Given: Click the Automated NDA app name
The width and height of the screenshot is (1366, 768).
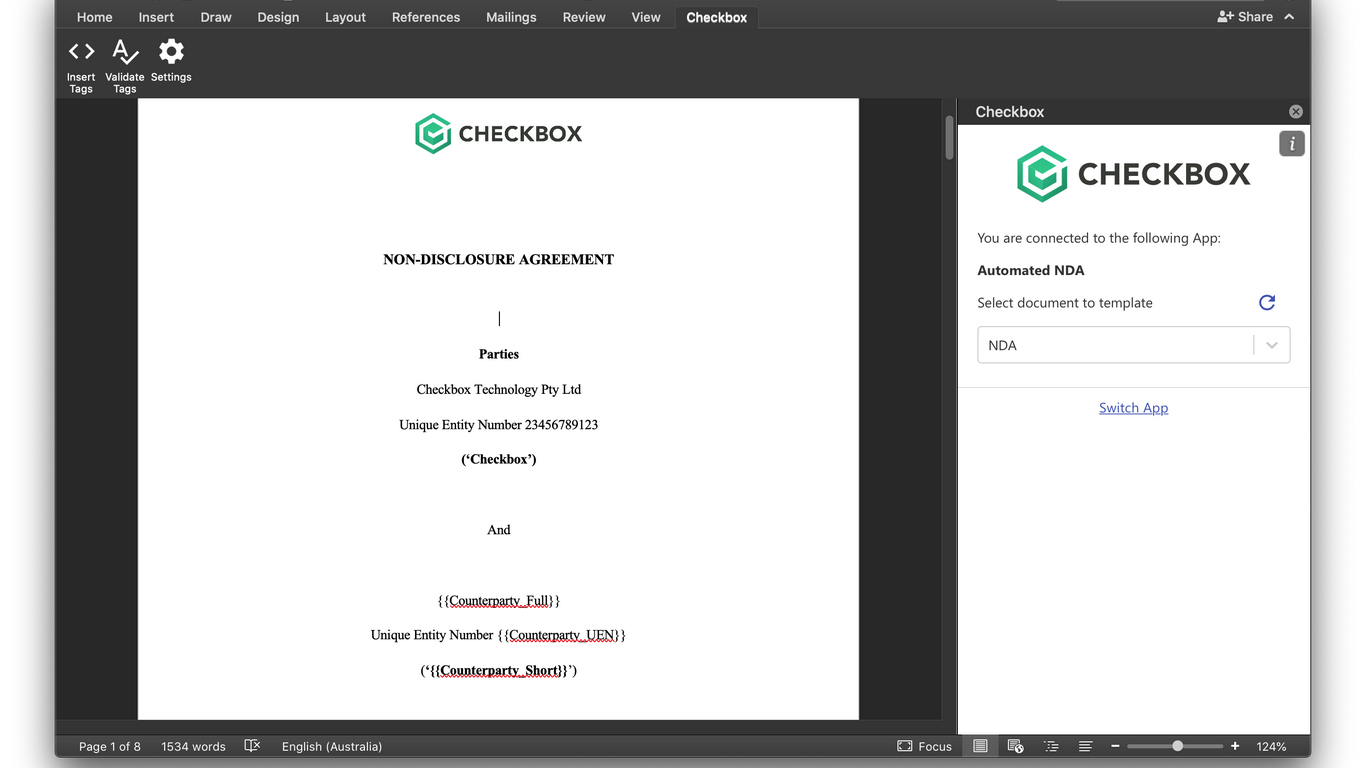Looking at the screenshot, I should 1031,270.
